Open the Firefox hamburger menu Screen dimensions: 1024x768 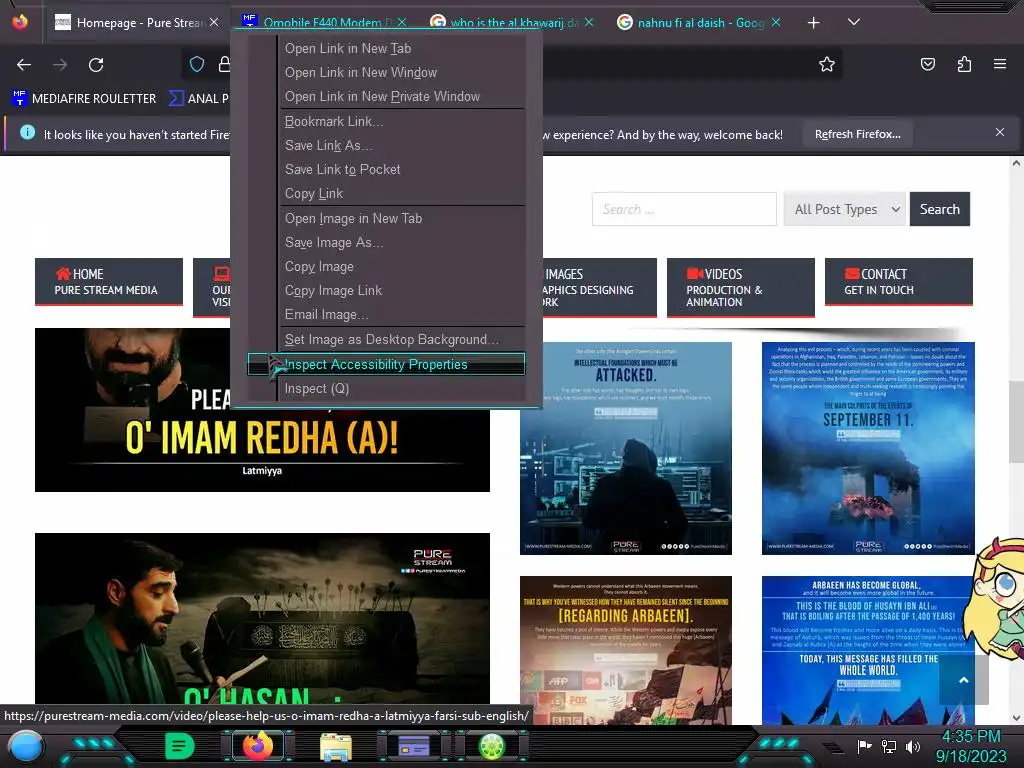point(1000,64)
